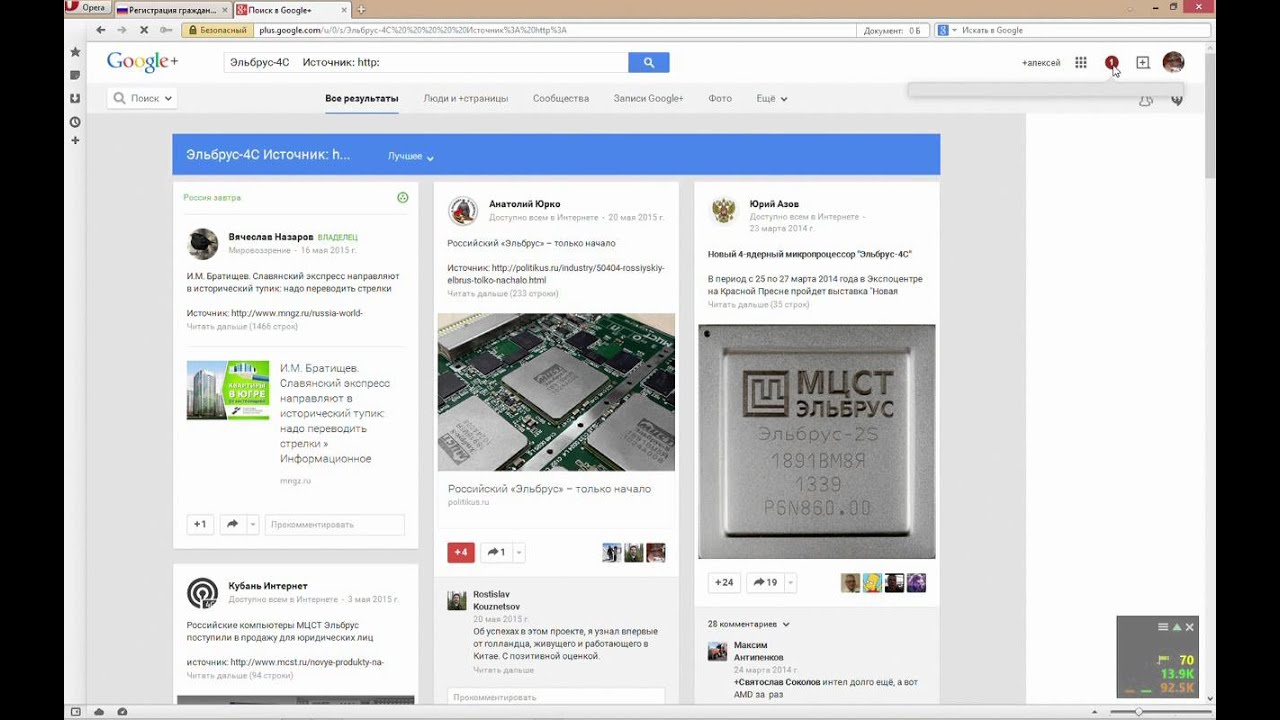Screen dimensions: 1280x720
Task: Expand 'Читать дальше (233 строки)'
Action: (503, 293)
